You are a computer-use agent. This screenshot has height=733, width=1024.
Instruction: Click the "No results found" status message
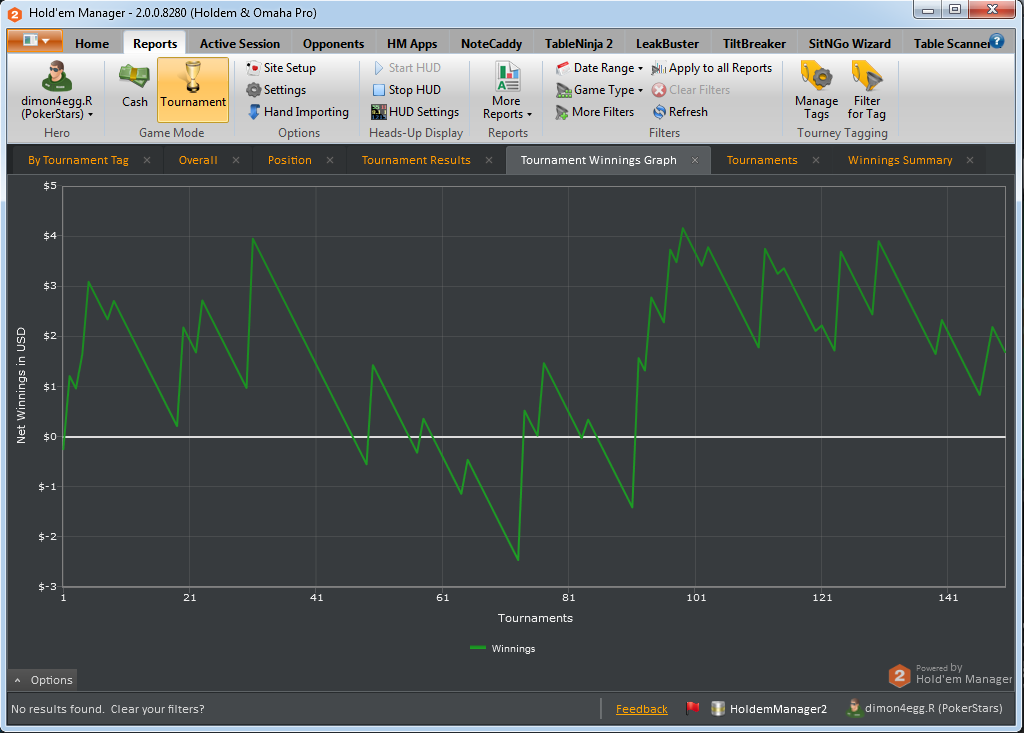coord(108,709)
